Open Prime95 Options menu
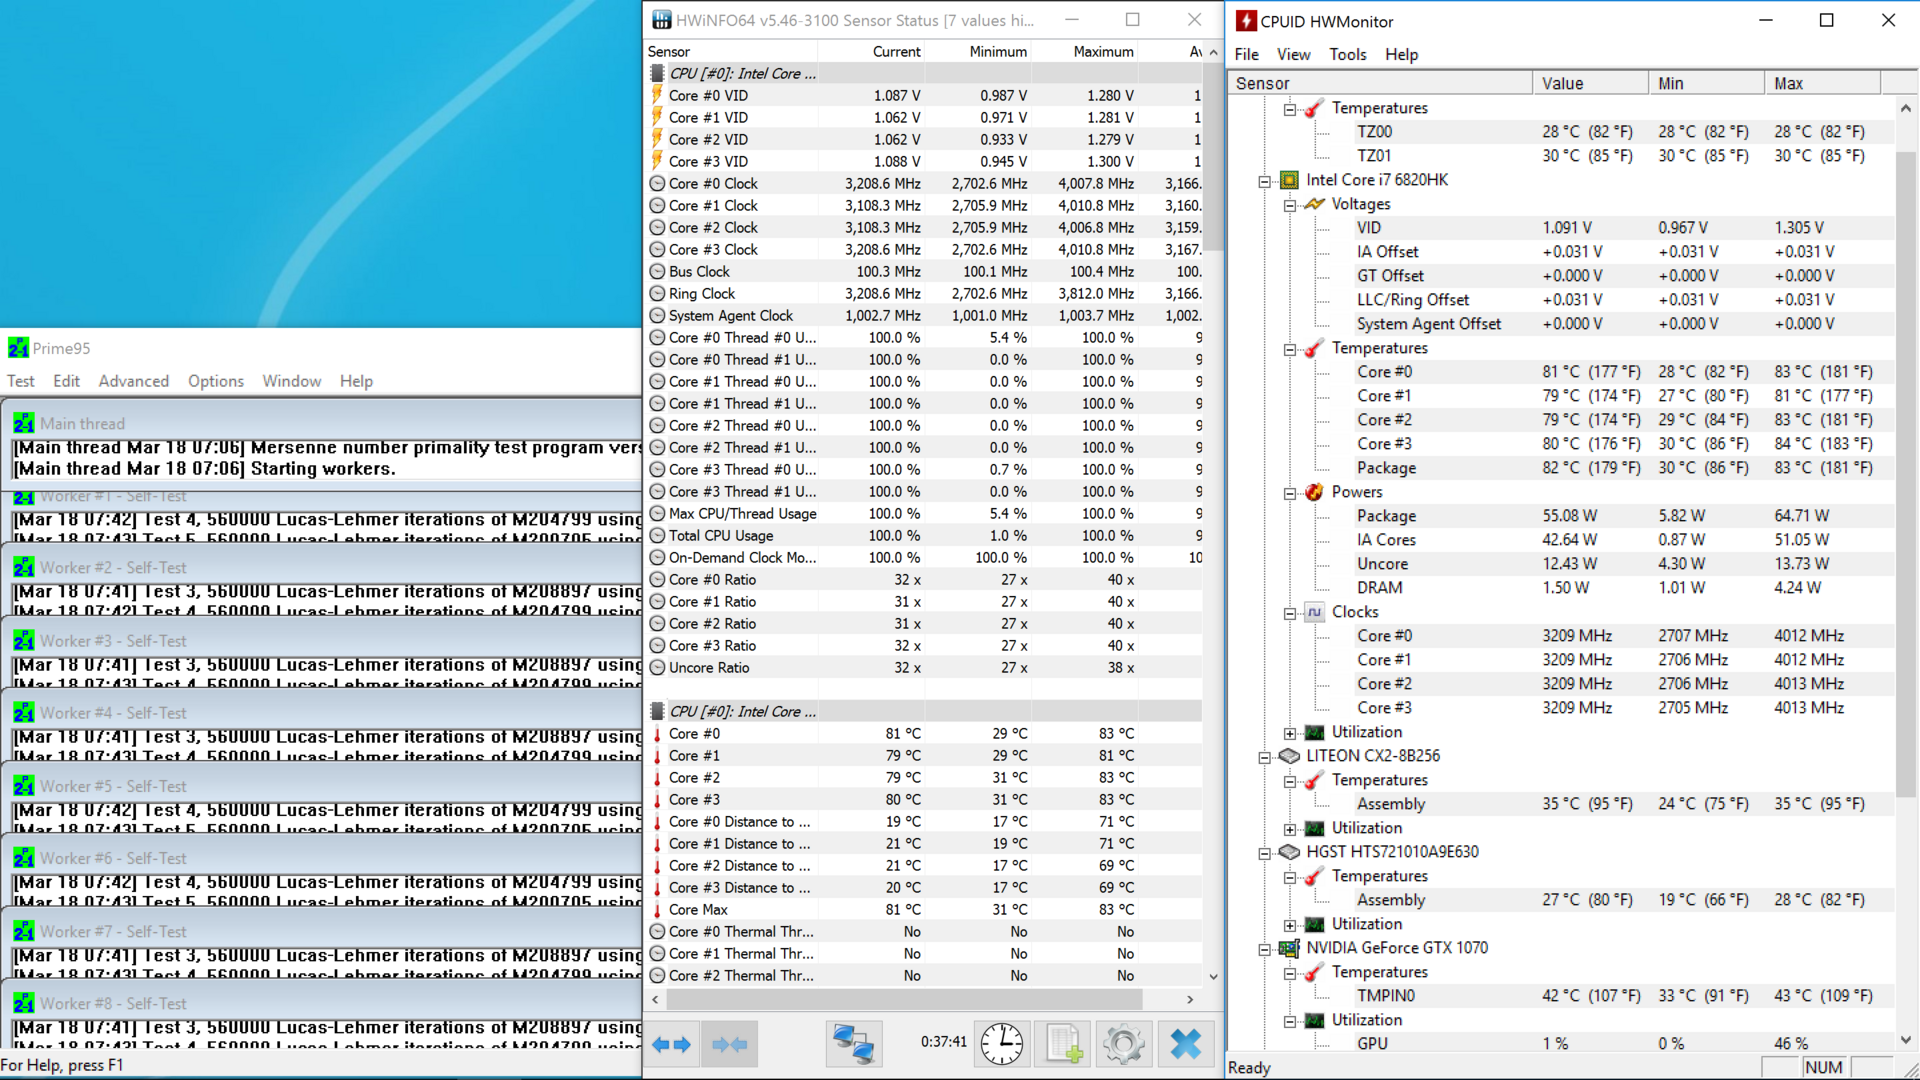Viewport: 1920px width, 1080px height. 216,381
